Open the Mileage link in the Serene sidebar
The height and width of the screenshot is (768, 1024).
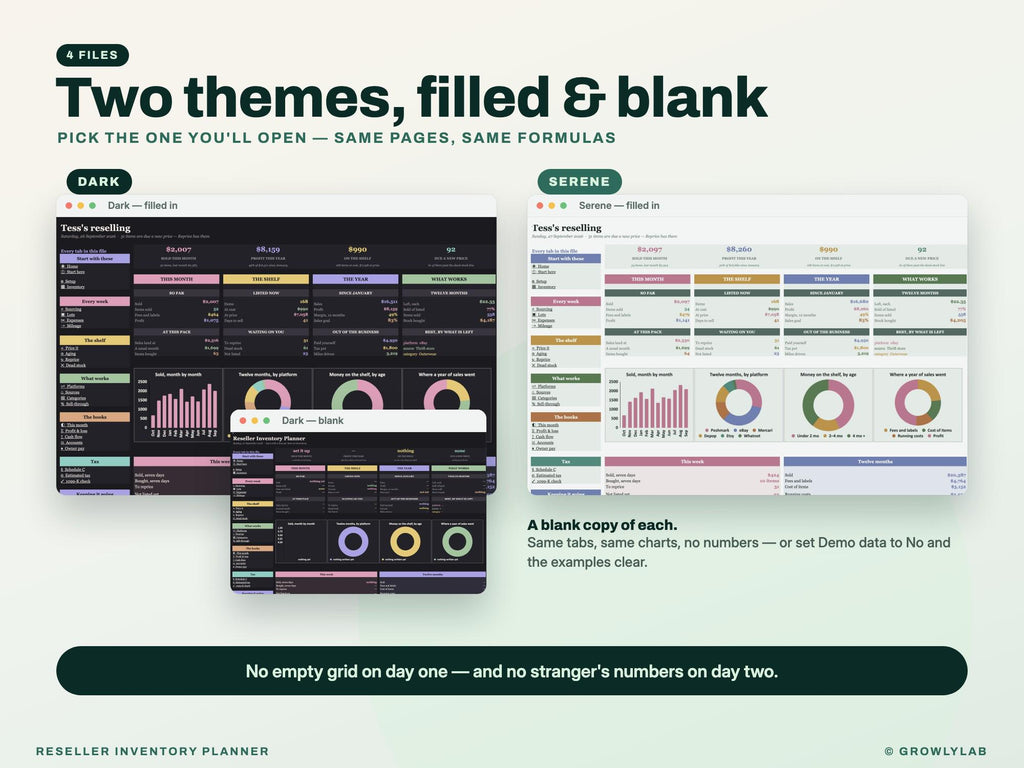pos(543,325)
